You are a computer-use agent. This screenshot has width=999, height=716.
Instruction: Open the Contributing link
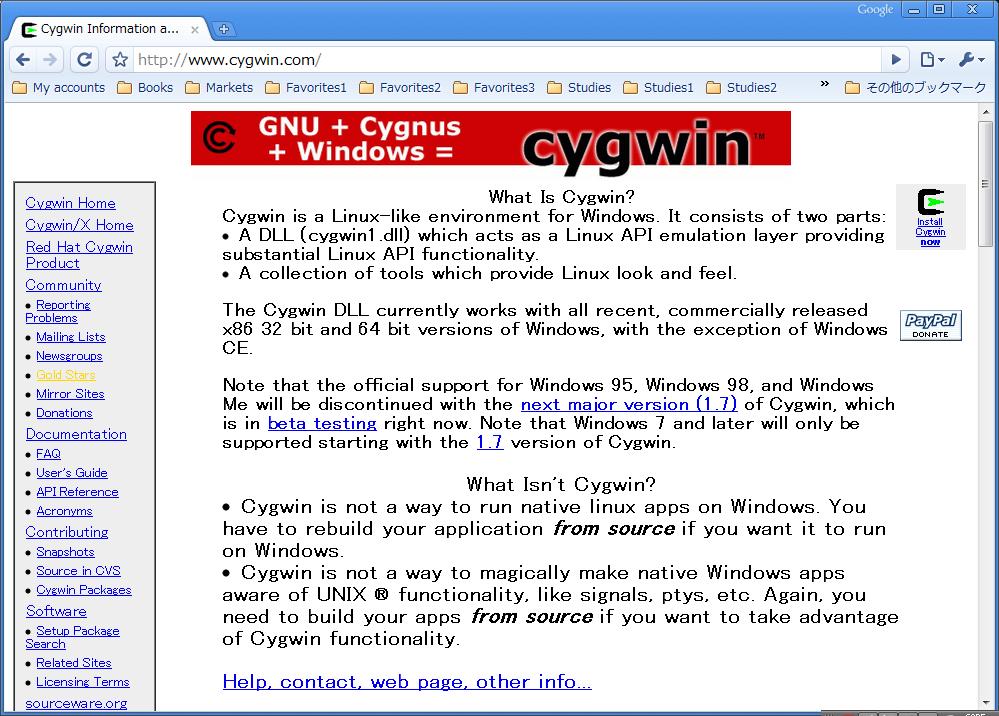[x=67, y=532]
